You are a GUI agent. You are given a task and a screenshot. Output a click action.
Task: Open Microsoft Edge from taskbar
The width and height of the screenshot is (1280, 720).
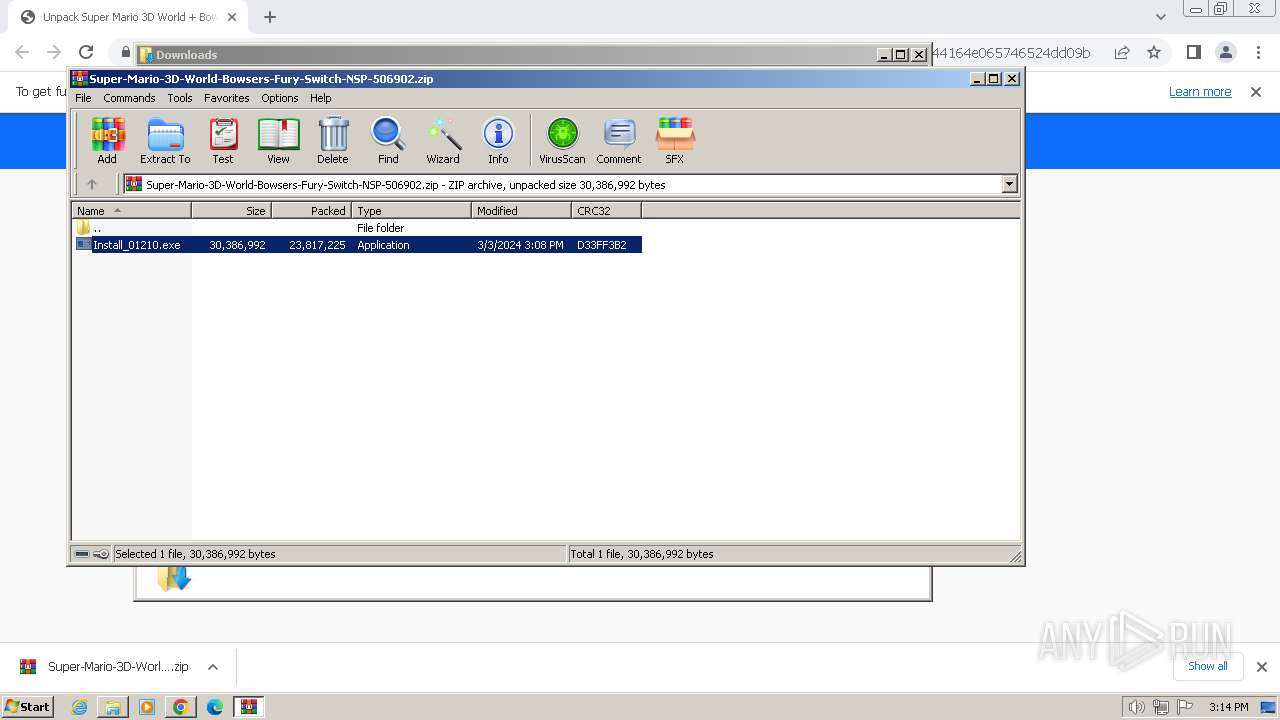[215, 707]
